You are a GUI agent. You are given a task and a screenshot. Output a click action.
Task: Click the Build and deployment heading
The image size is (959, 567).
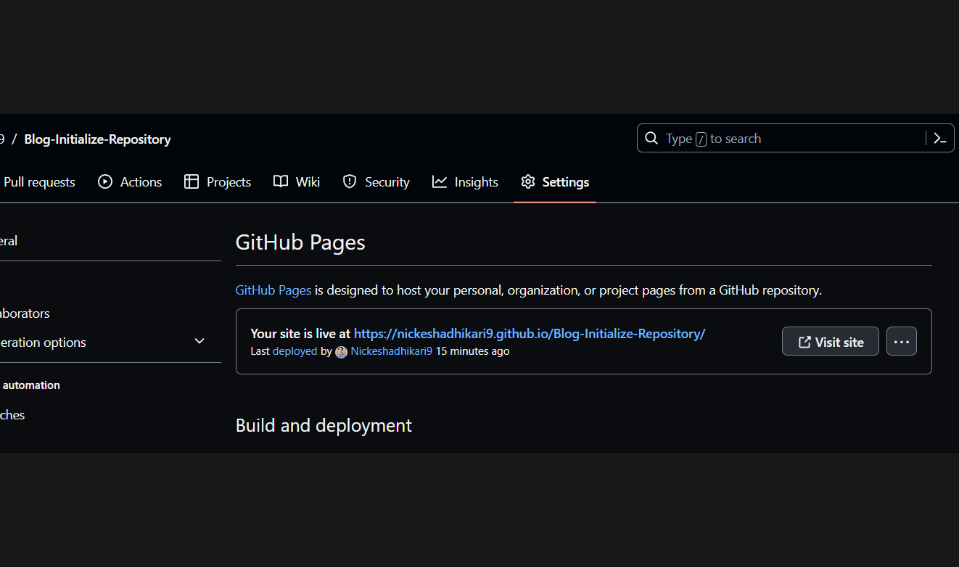point(324,426)
